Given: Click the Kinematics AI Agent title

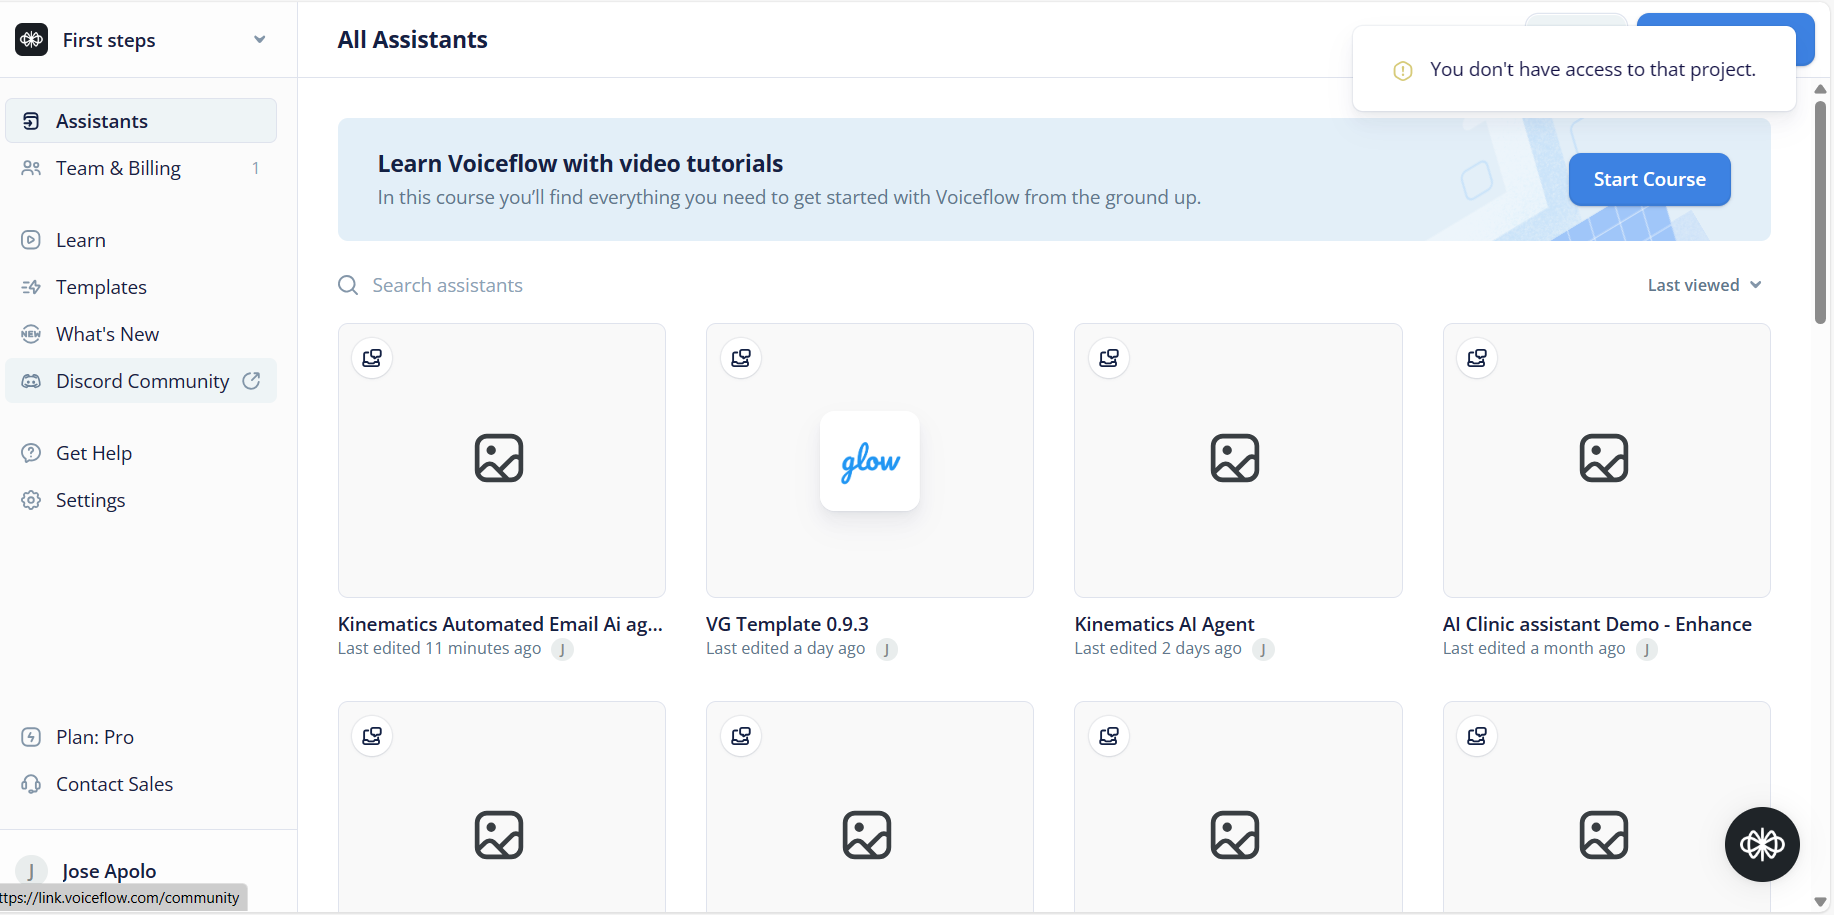Looking at the screenshot, I should [x=1164, y=624].
